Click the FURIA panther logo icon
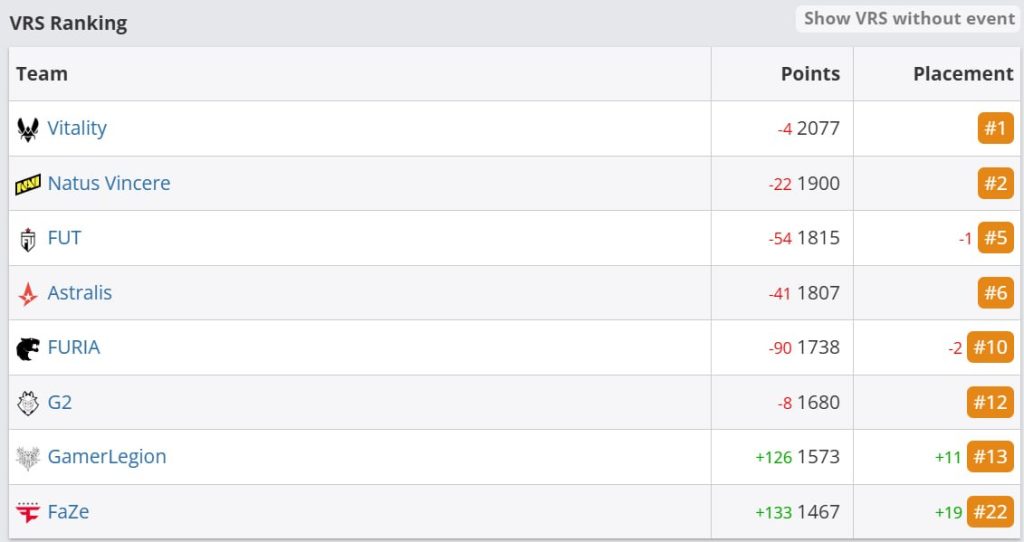The image size is (1024, 542). [27, 349]
